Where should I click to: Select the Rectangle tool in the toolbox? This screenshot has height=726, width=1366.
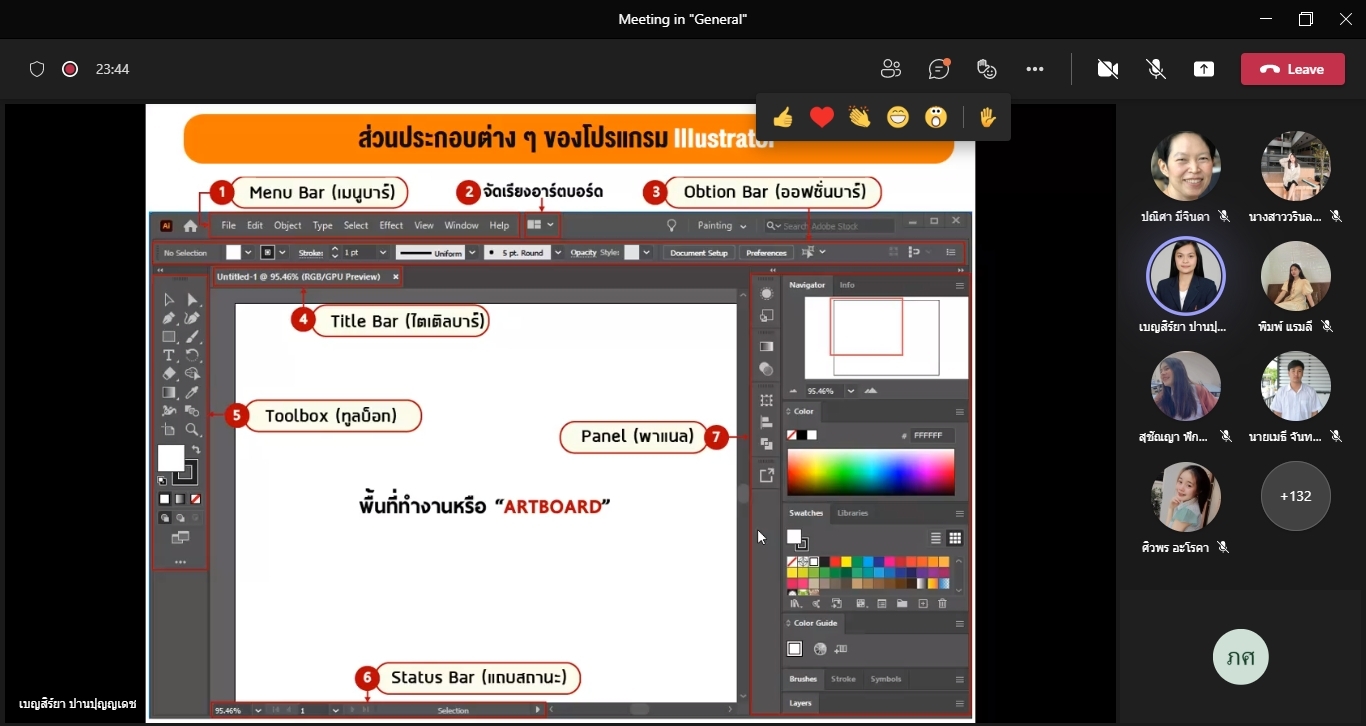point(169,337)
